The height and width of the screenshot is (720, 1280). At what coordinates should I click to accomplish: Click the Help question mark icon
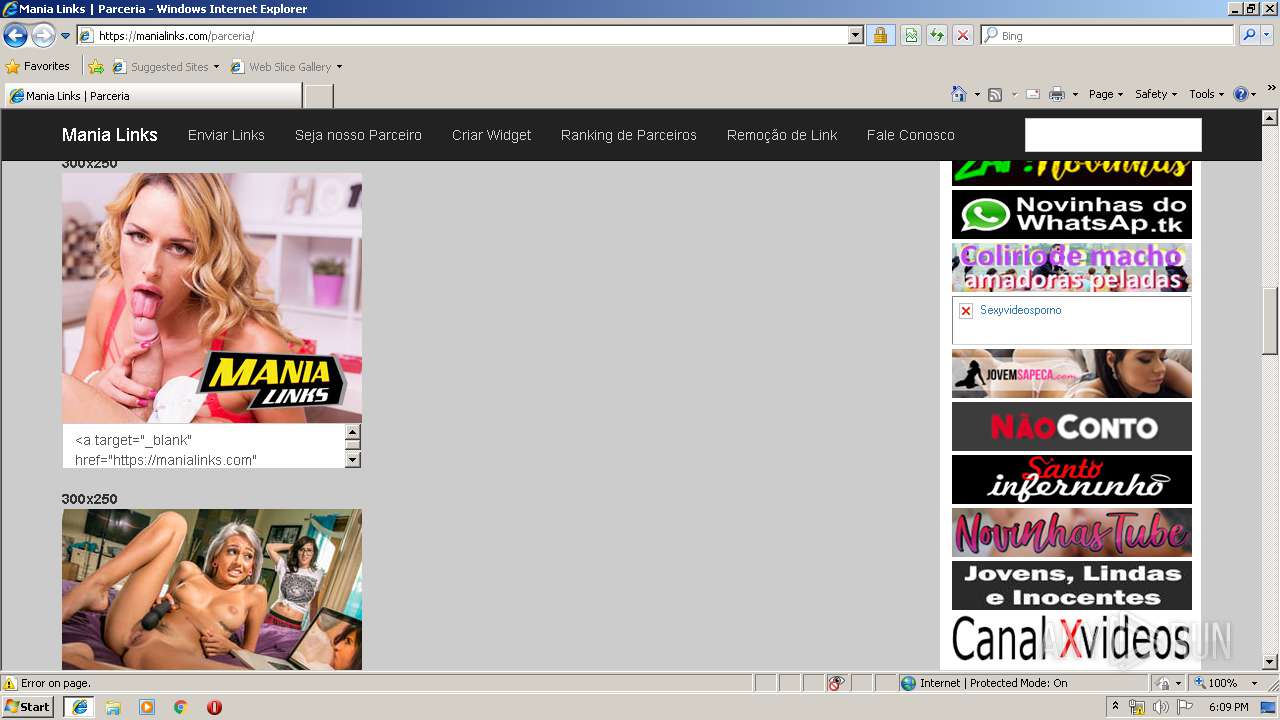1241,94
